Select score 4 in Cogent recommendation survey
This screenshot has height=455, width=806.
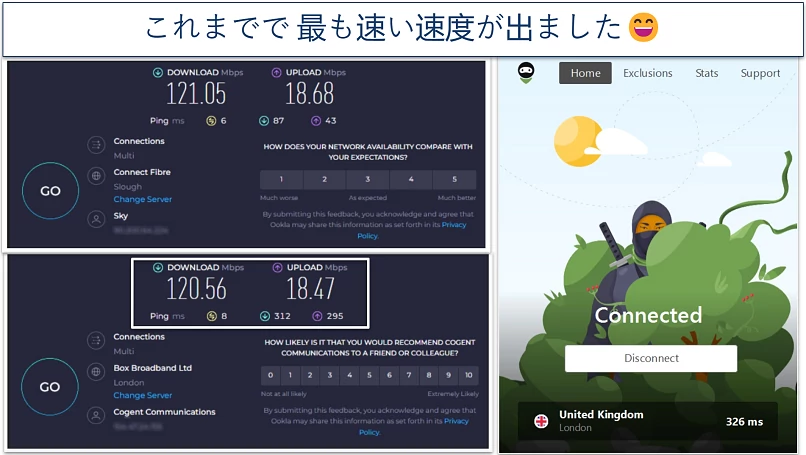point(350,375)
